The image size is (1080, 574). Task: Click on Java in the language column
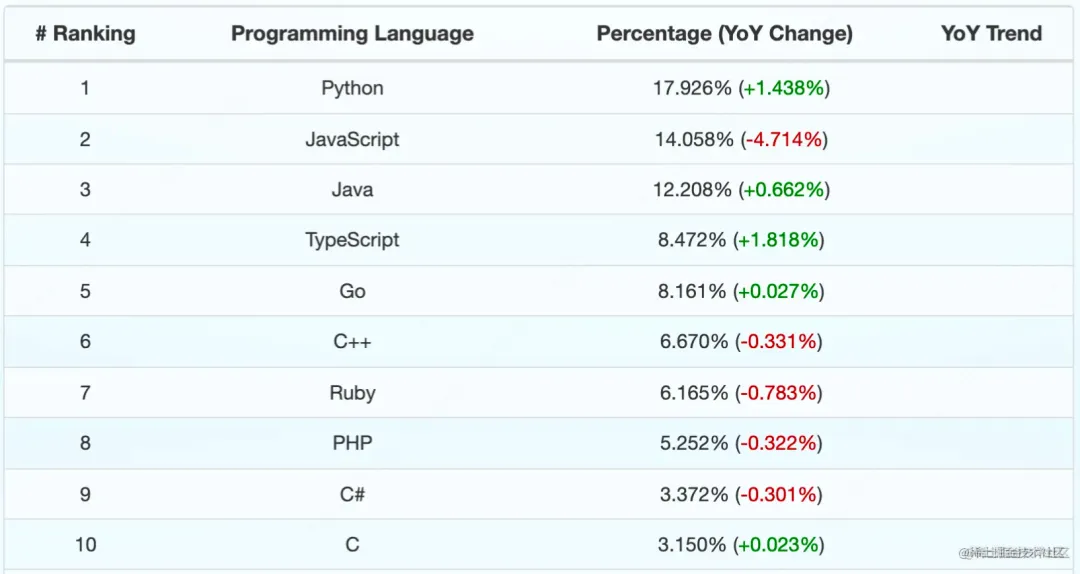click(x=352, y=190)
